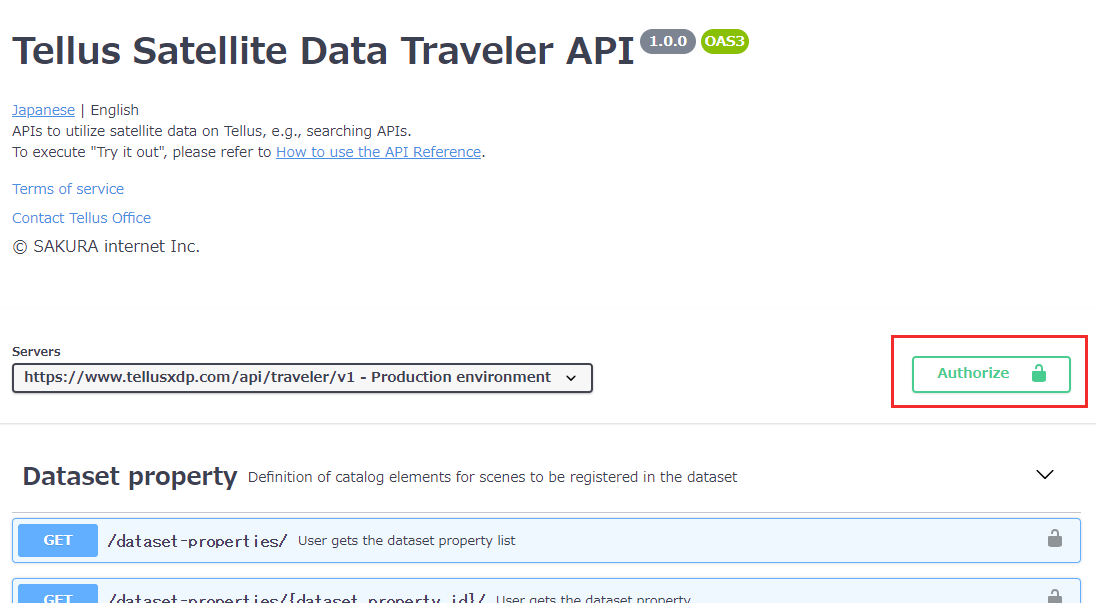Click the Dataset property section heading

point(130,477)
